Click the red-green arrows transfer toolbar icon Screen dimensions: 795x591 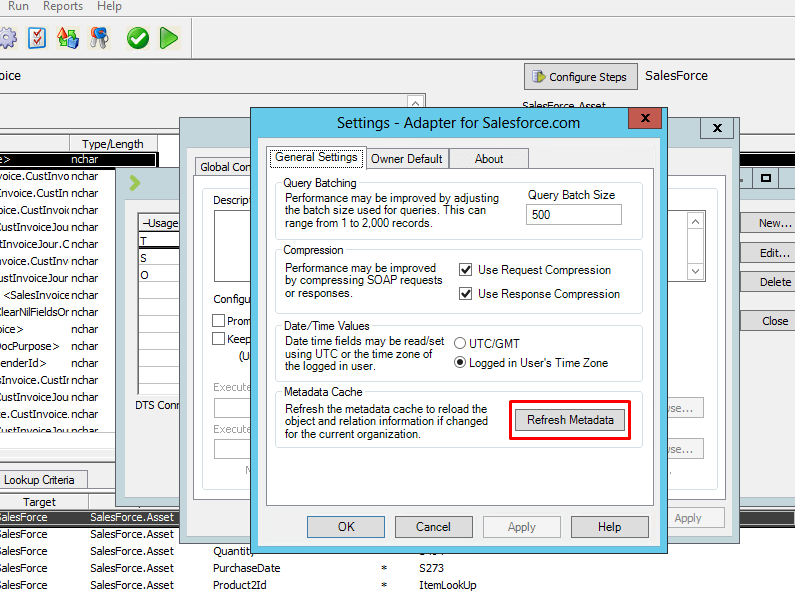(68, 38)
